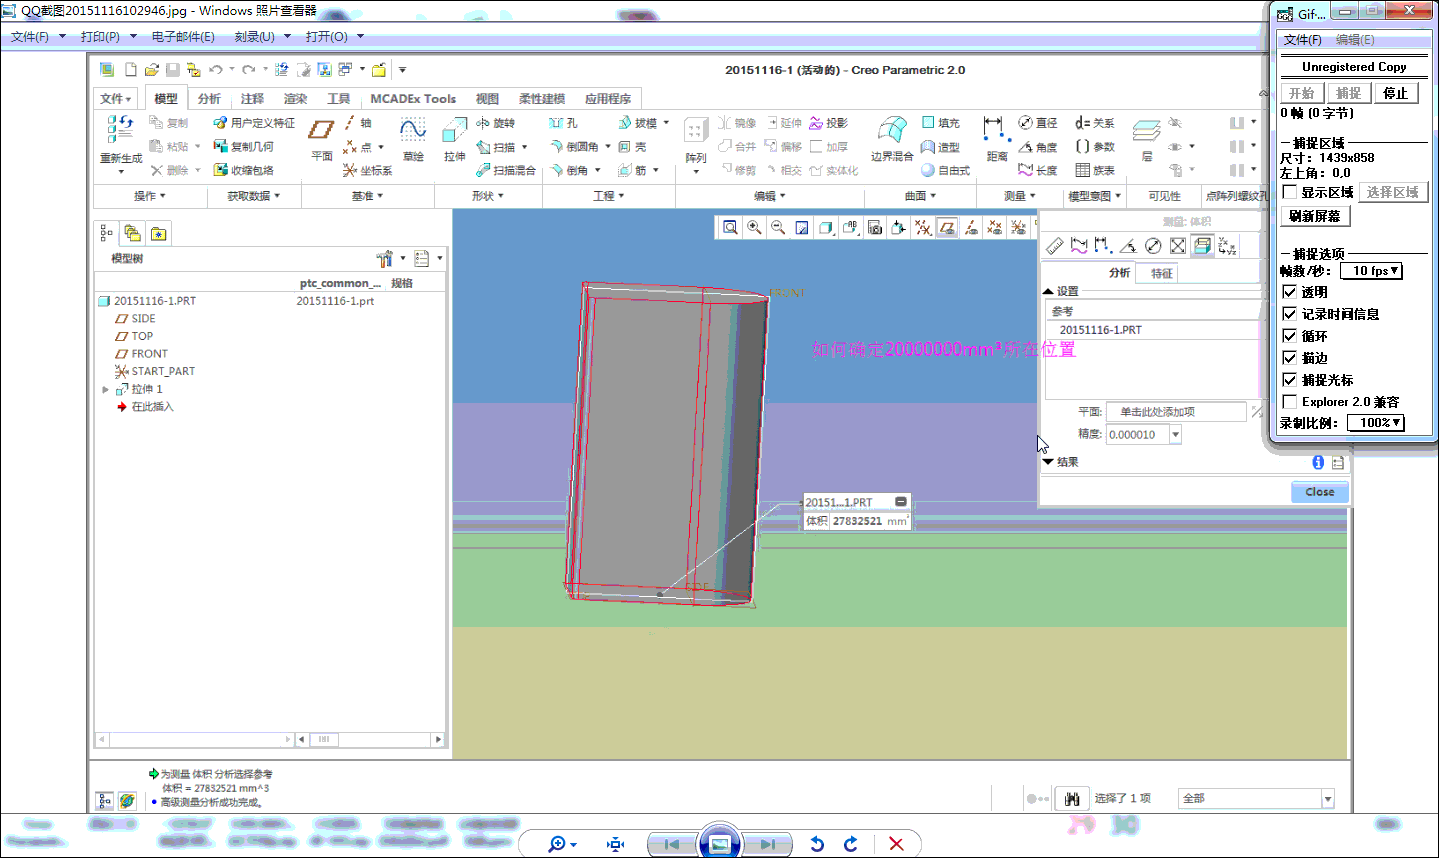This screenshot has width=1439, height=858.
Task: Select the Boundary Blend (边界混合) icon
Action: [x=891, y=132]
